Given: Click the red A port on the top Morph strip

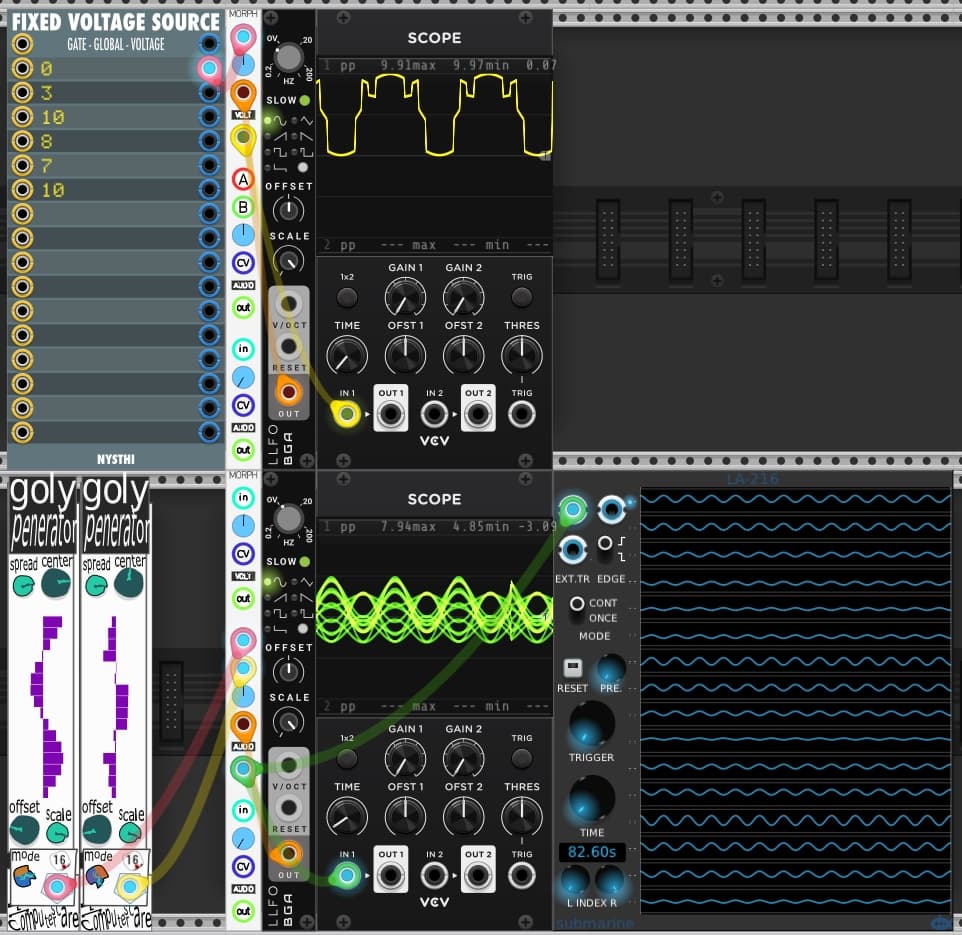Looking at the screenshot, I should (x=243, y=180).
